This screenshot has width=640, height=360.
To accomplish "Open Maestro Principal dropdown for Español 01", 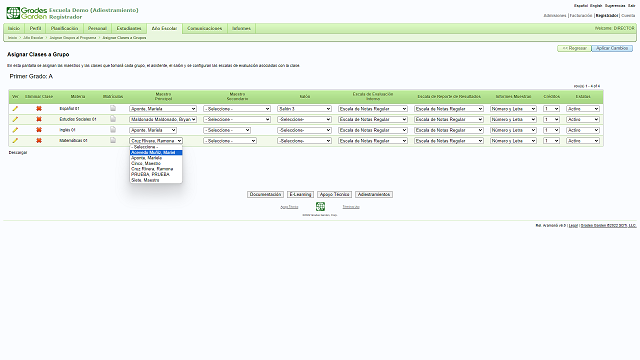I will [163, 109].
